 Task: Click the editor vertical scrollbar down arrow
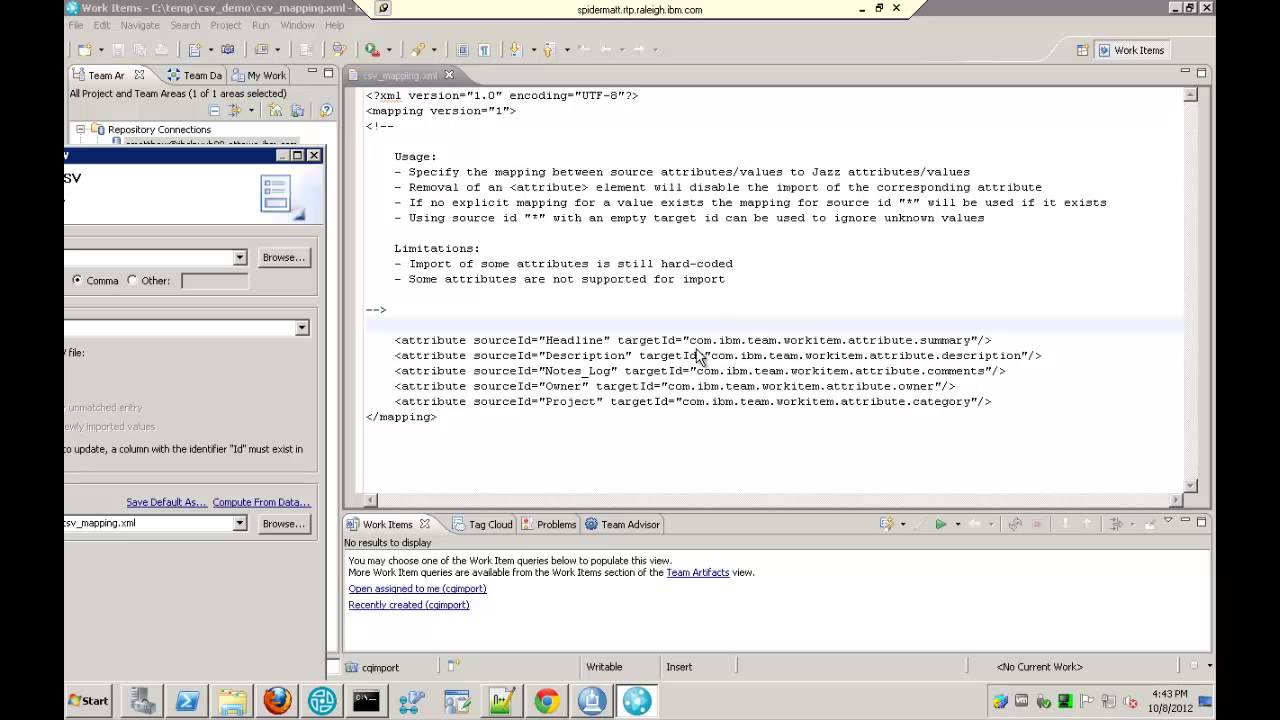[x=1190, y=485]
